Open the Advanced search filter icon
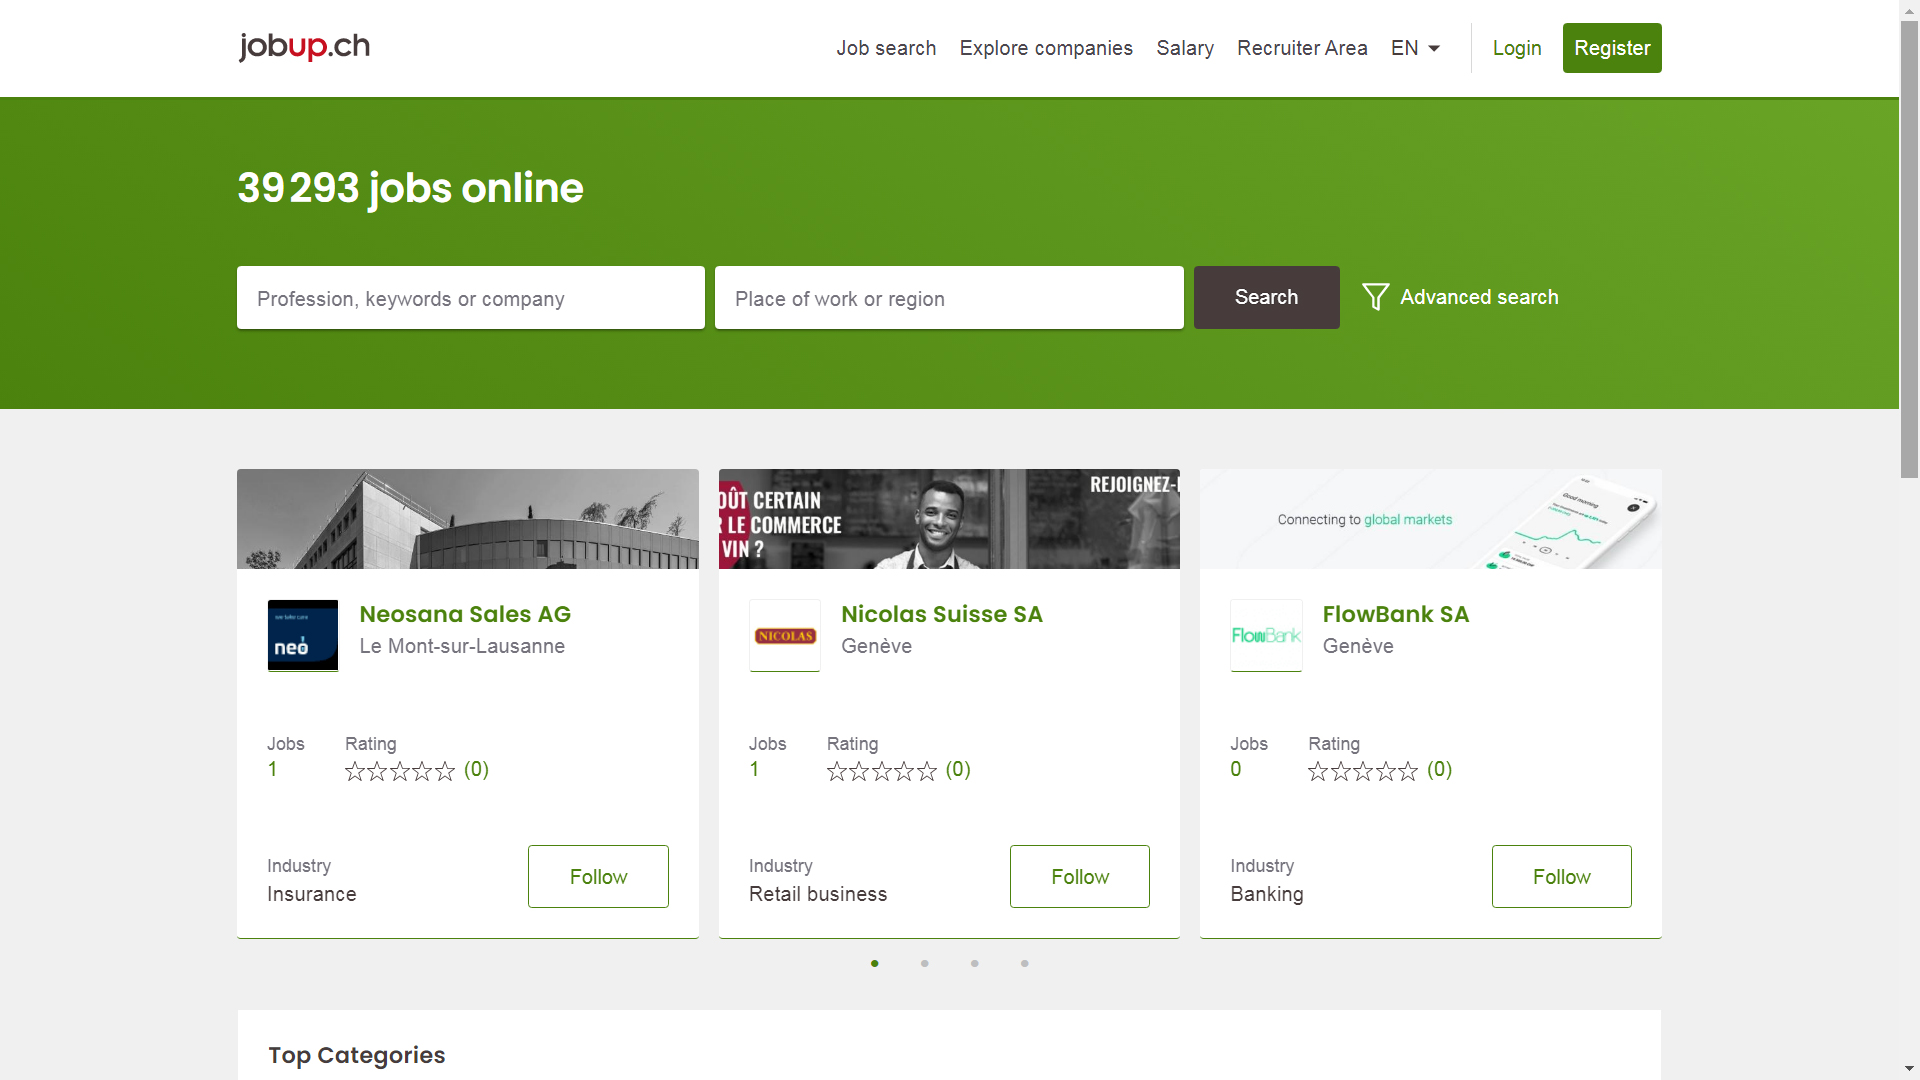This screenshot has width=1920, height=1080. pos(1375,297)
